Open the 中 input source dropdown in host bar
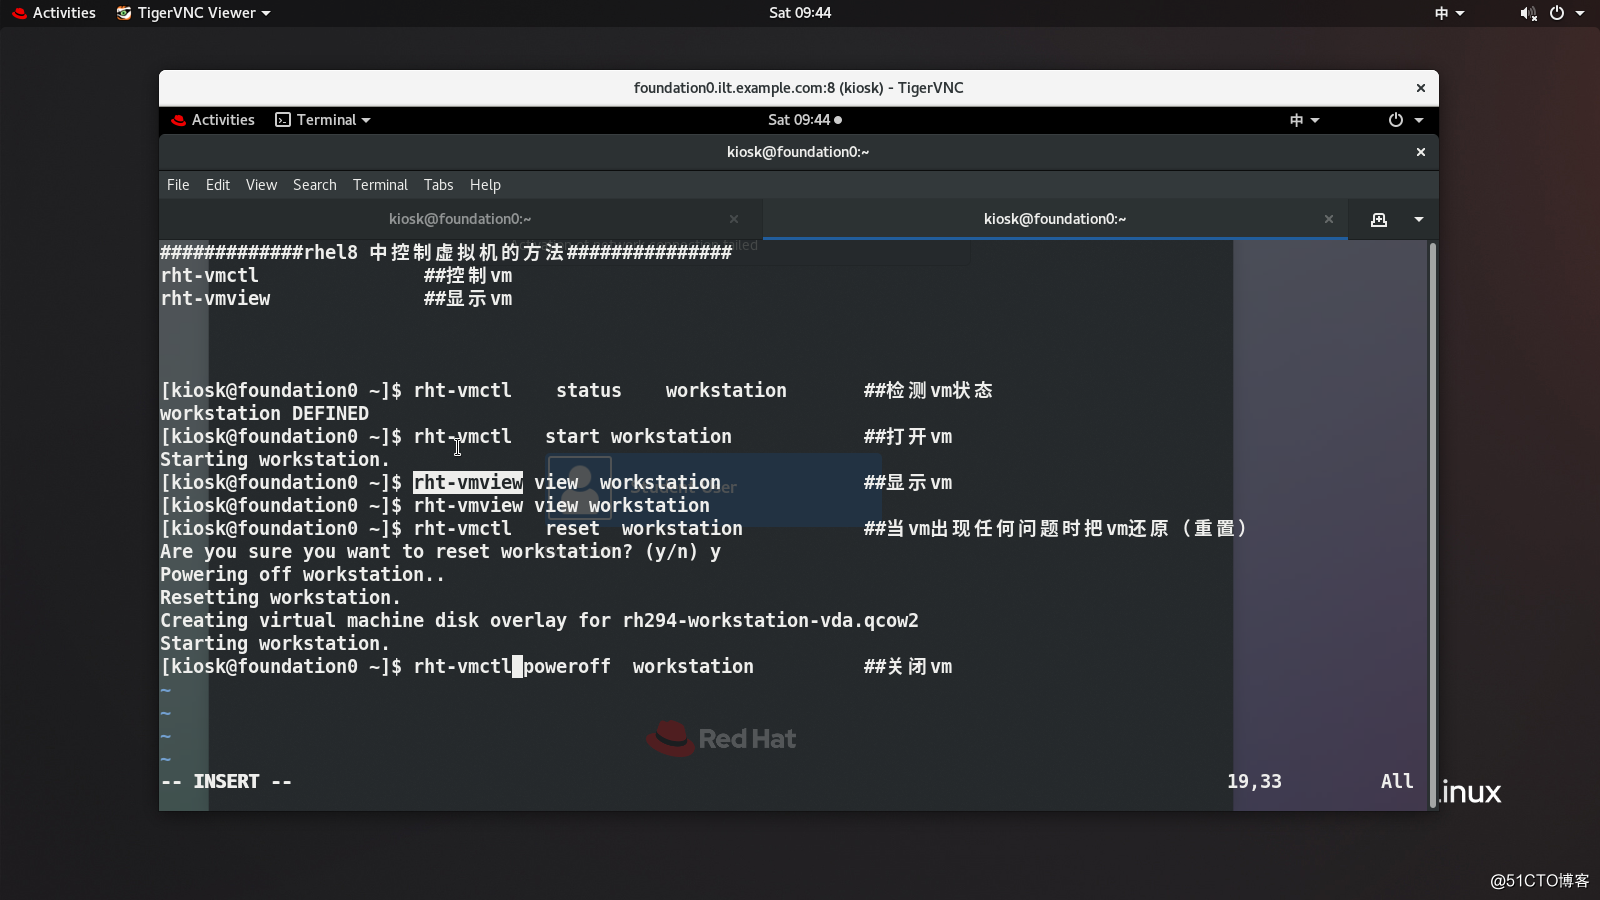The width and height of the screenshot is (1600, 900). 1449,13
